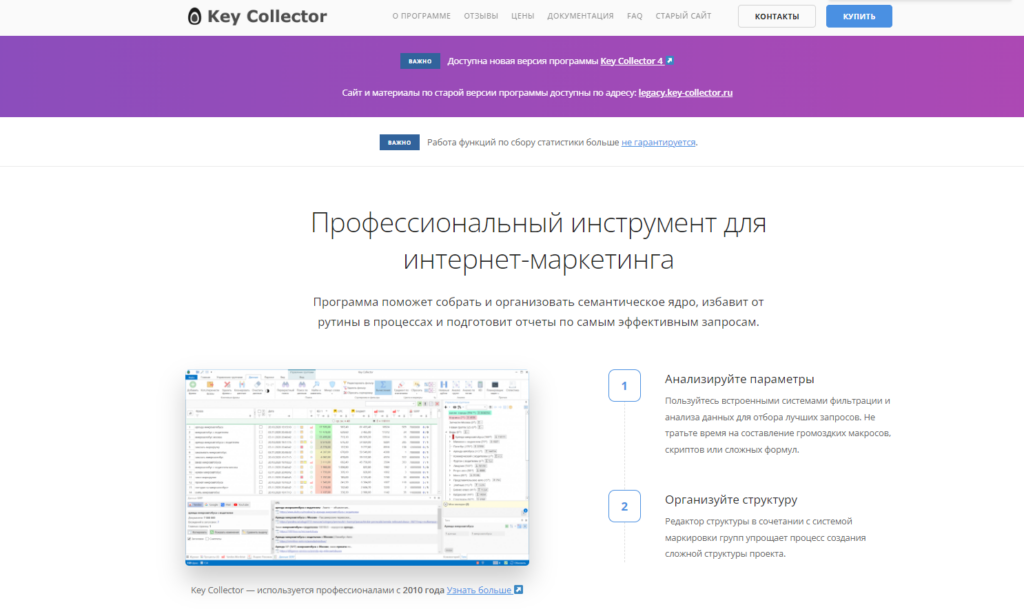Open the О ПРОГРАММЕ menu item
The image size is (1024, 616).
pos(421,16)
